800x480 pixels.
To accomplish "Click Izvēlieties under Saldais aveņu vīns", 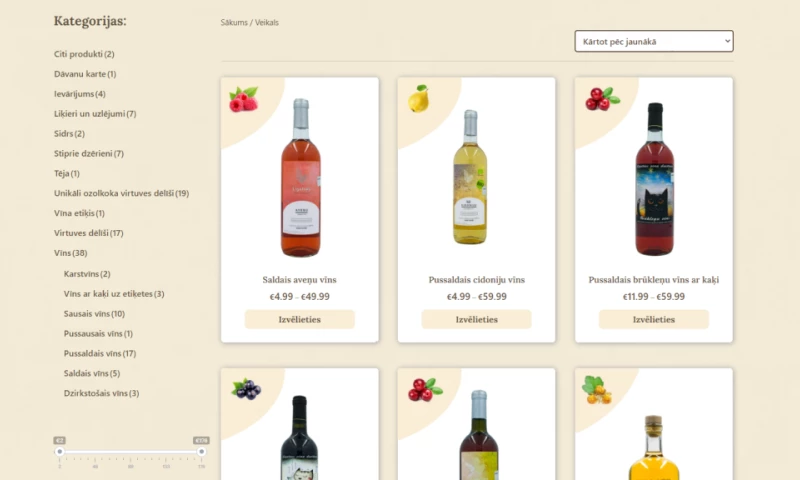I will 299,319.
